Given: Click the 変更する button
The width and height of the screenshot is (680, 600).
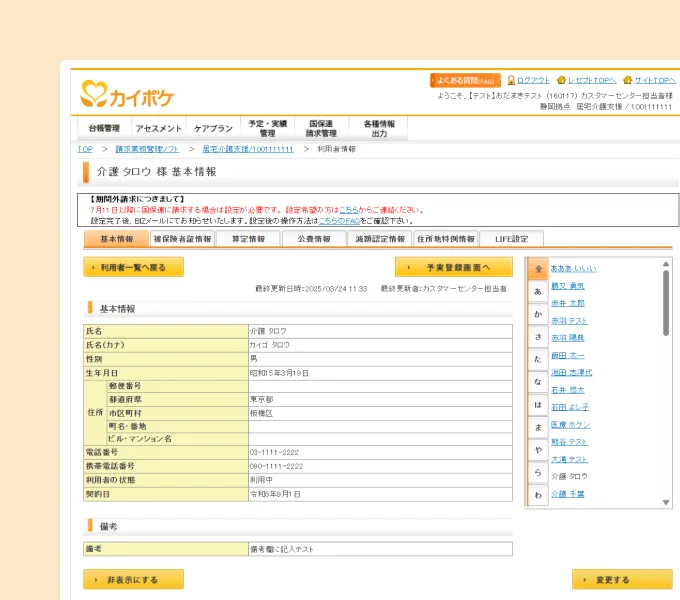Looking at the screenshot, I should (622, 579).
